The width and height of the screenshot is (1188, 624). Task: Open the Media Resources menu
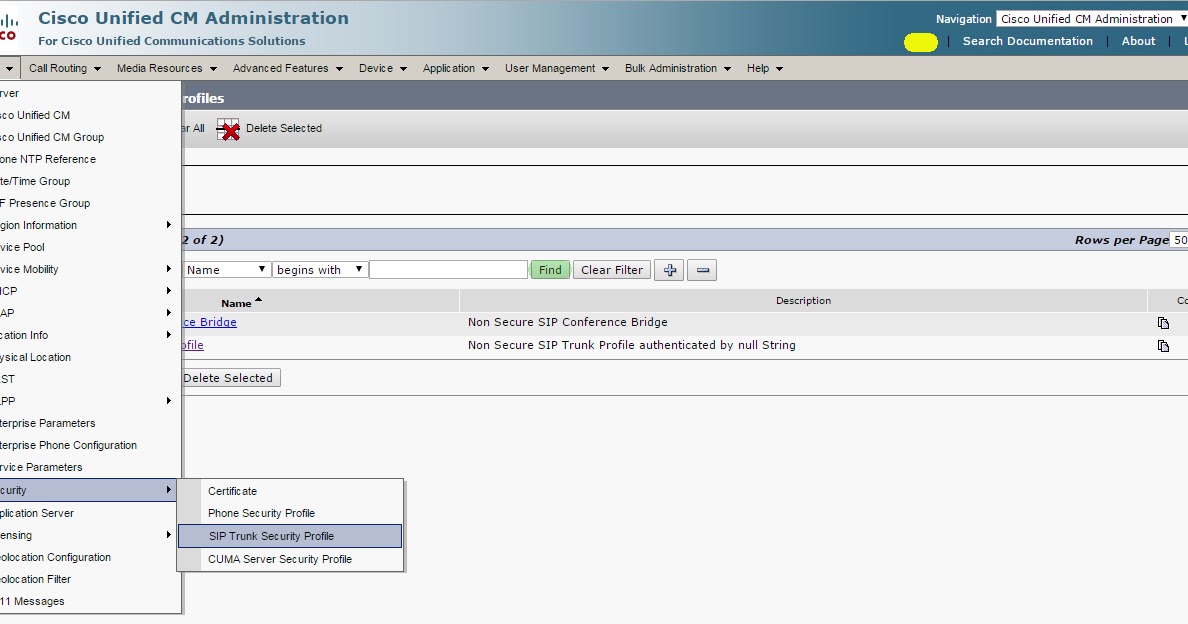(167, 68)
